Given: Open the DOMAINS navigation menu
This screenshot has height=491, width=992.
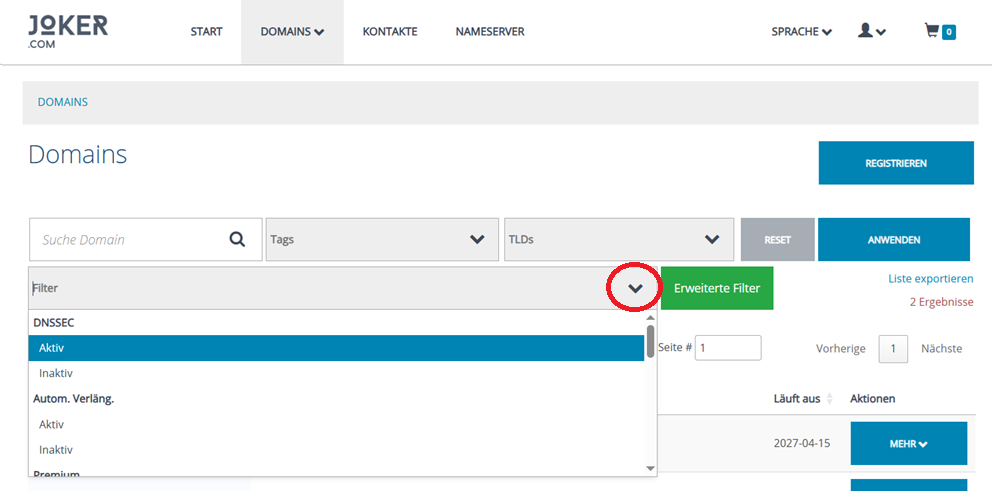Looking at the screenshot, I should 292,32.
